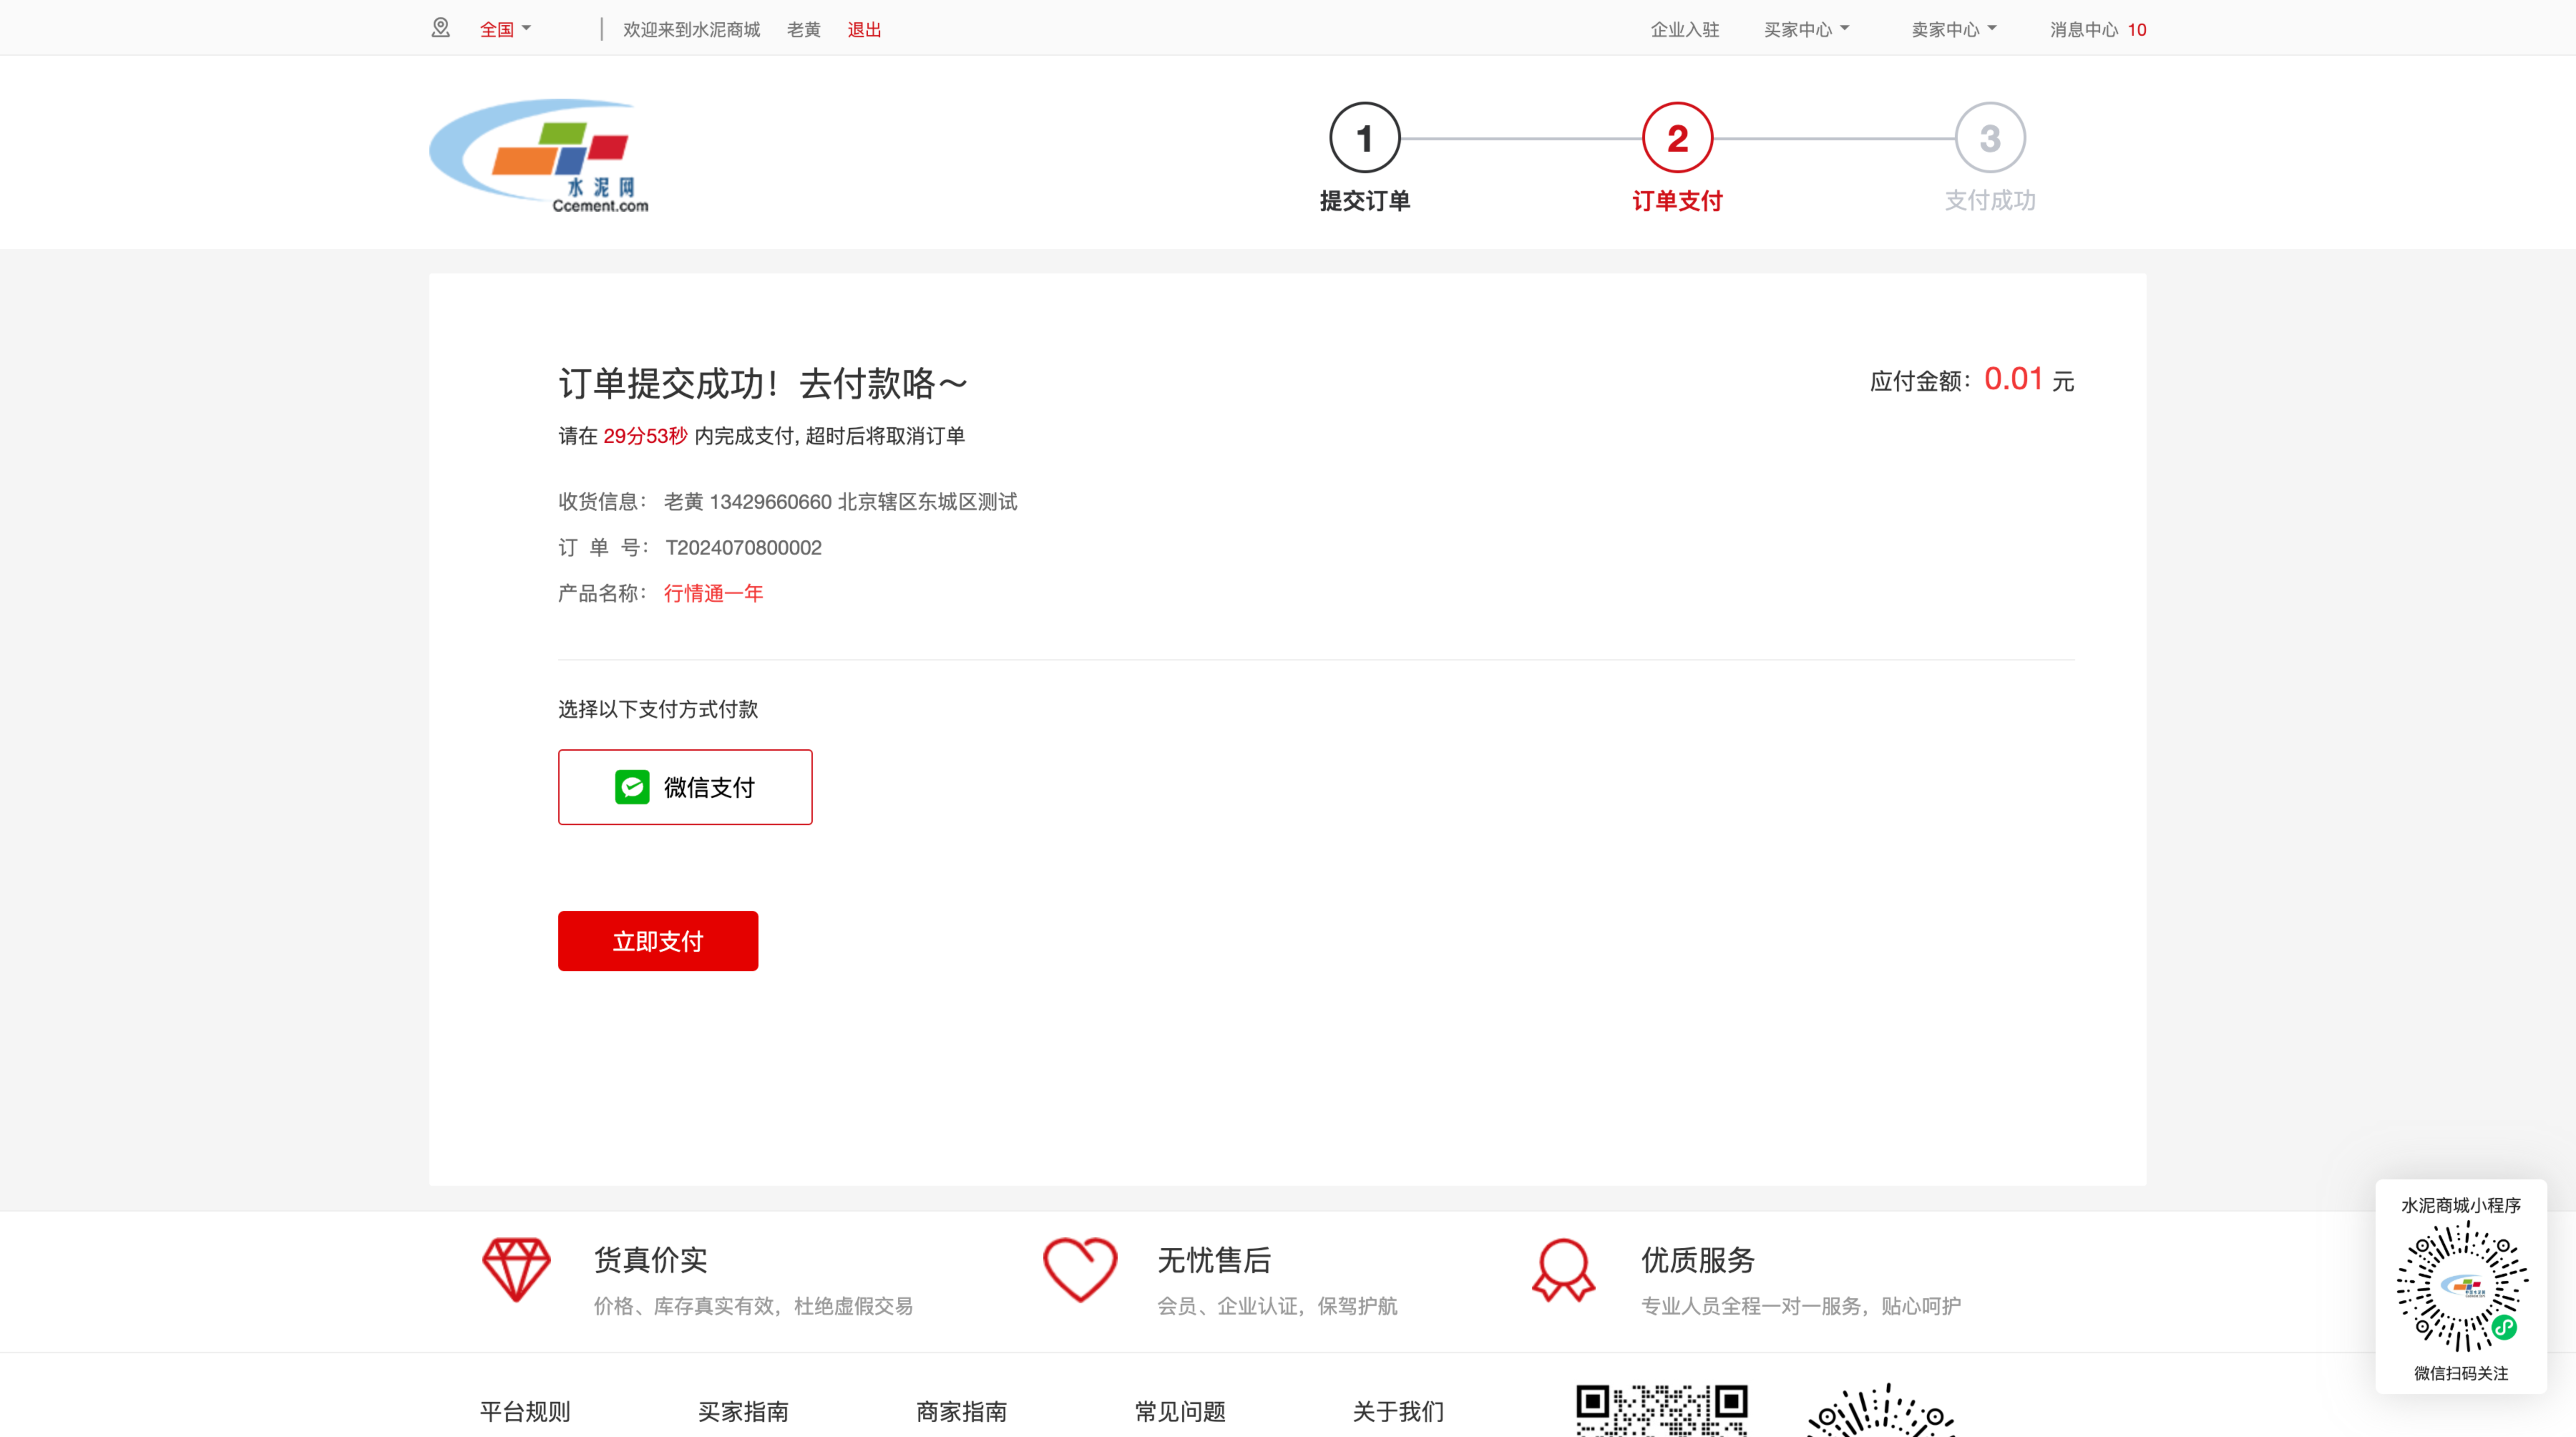Select the 微信支付 payment option

point(685,786)
